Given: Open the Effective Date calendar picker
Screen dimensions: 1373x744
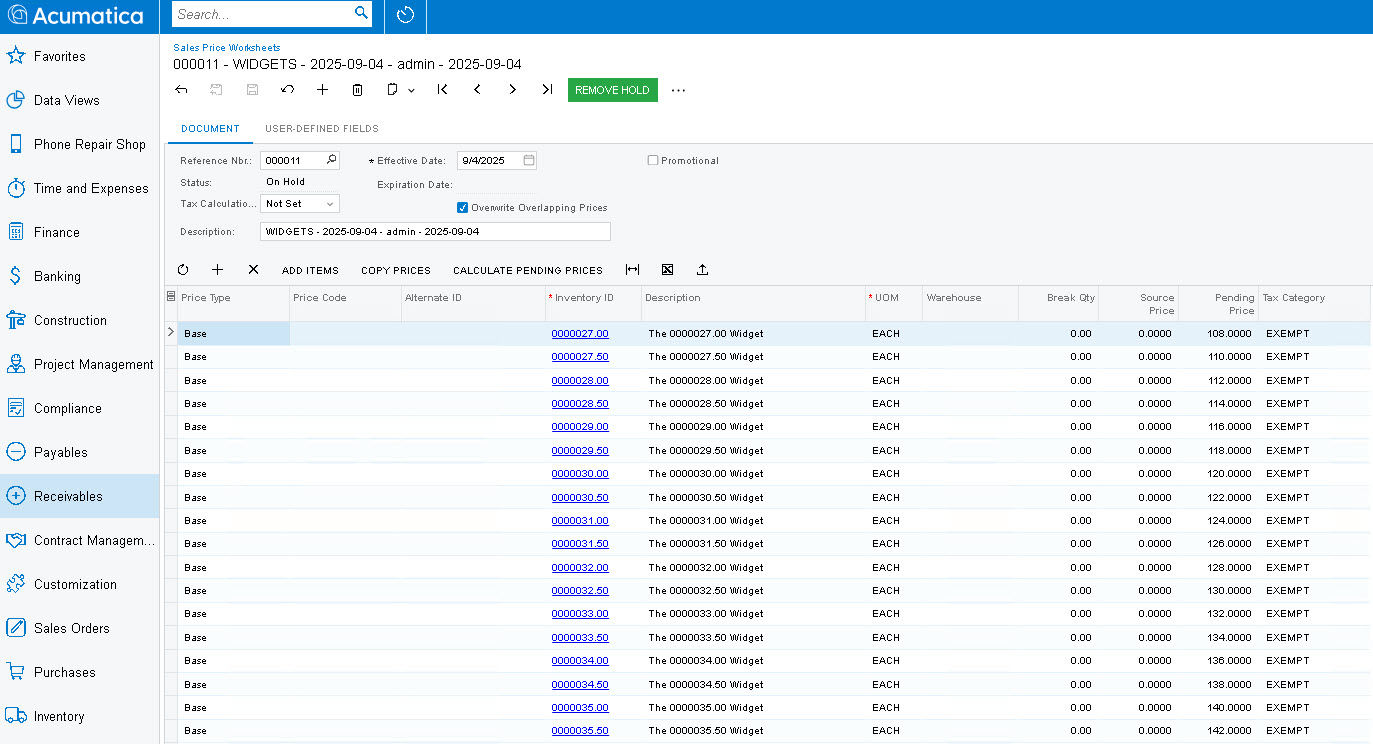Looking at the screenshot, I should [x=529, y=160].
